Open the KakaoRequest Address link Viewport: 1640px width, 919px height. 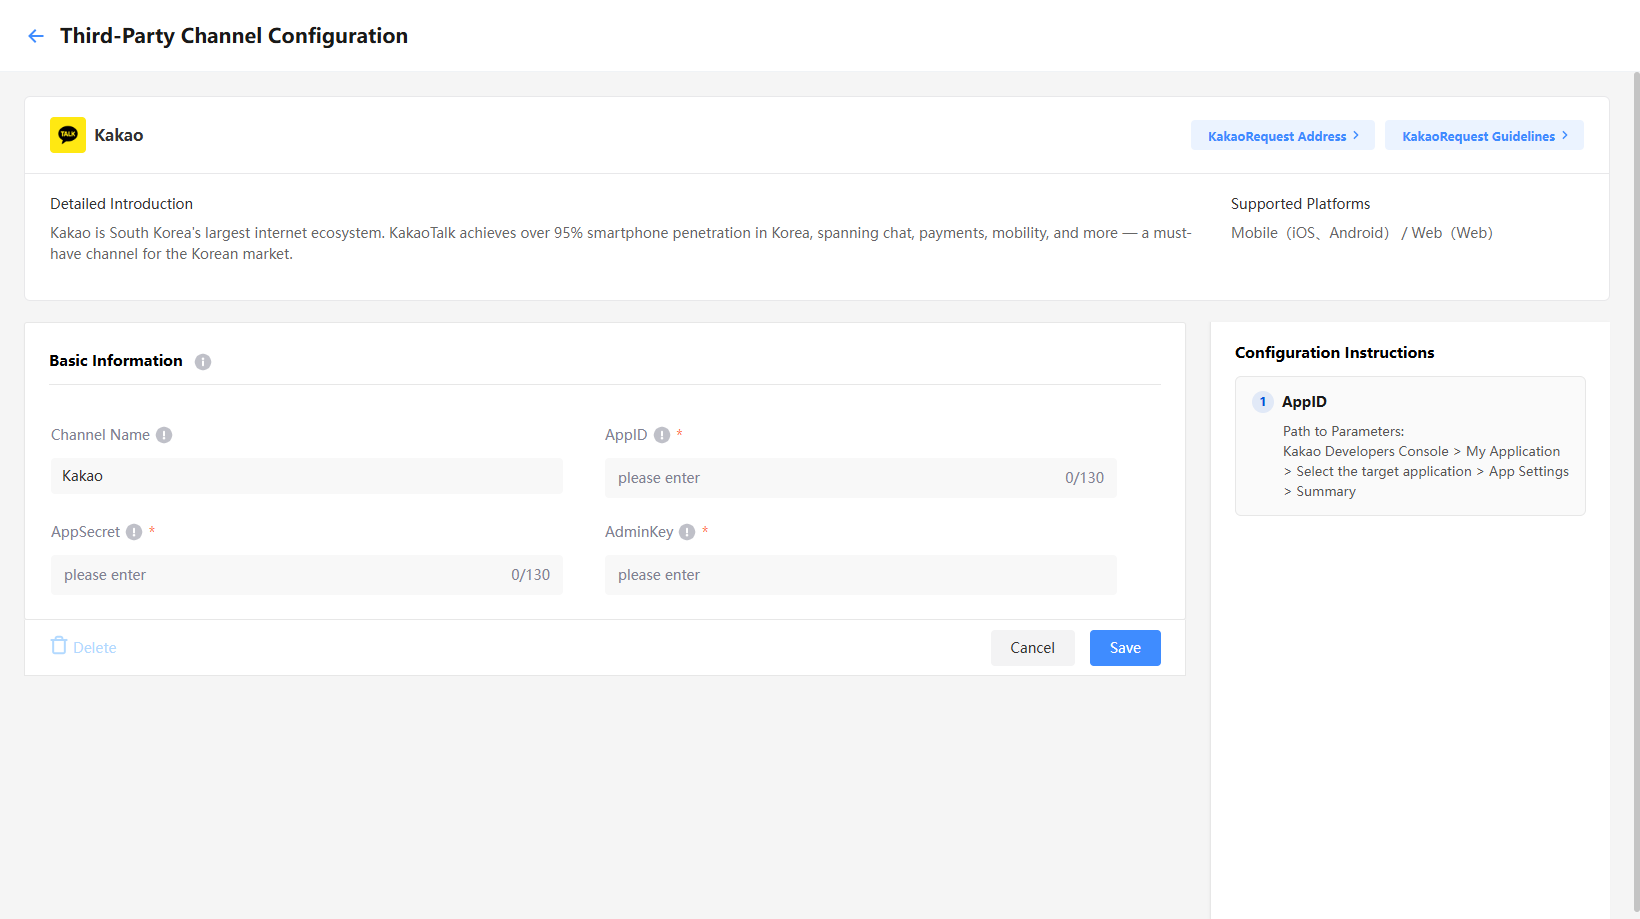(x=1283, y=135)
